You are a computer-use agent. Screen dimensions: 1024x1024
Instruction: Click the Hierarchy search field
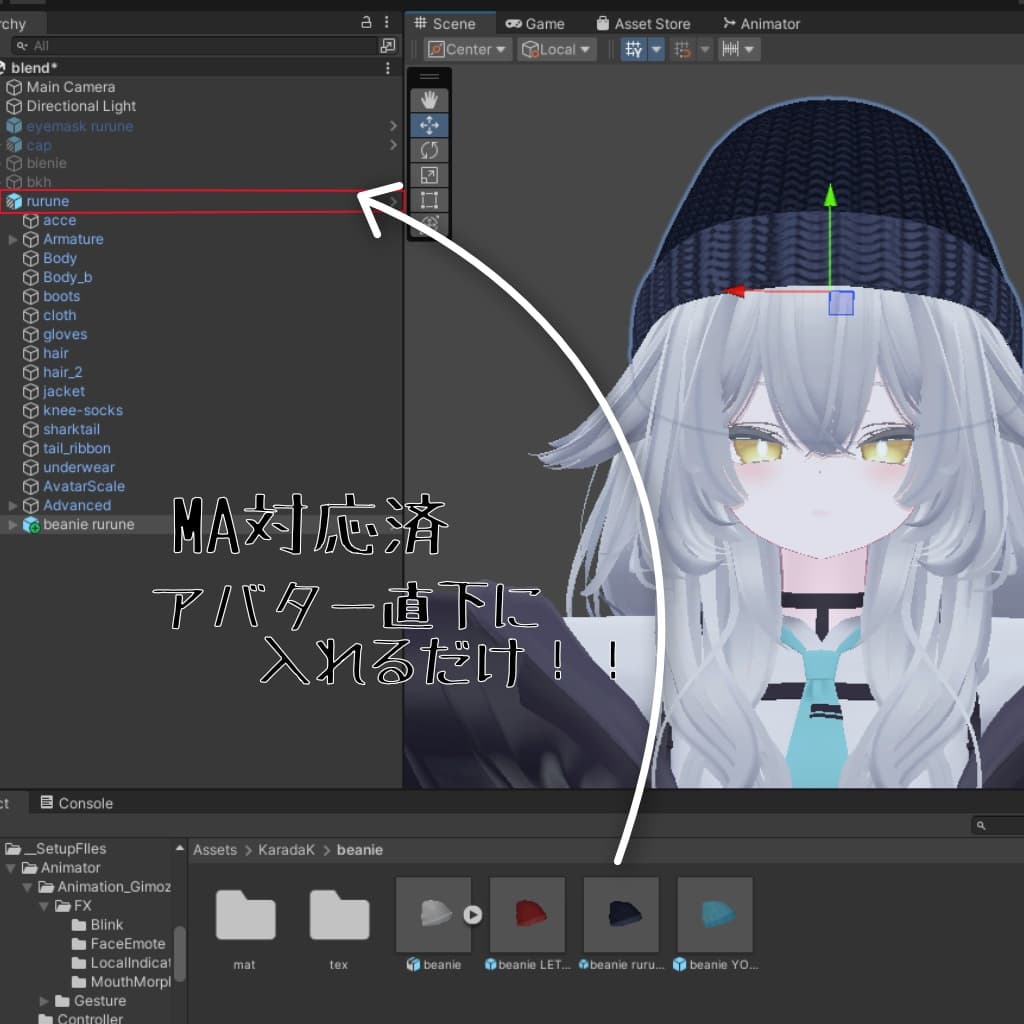(194, 46)
